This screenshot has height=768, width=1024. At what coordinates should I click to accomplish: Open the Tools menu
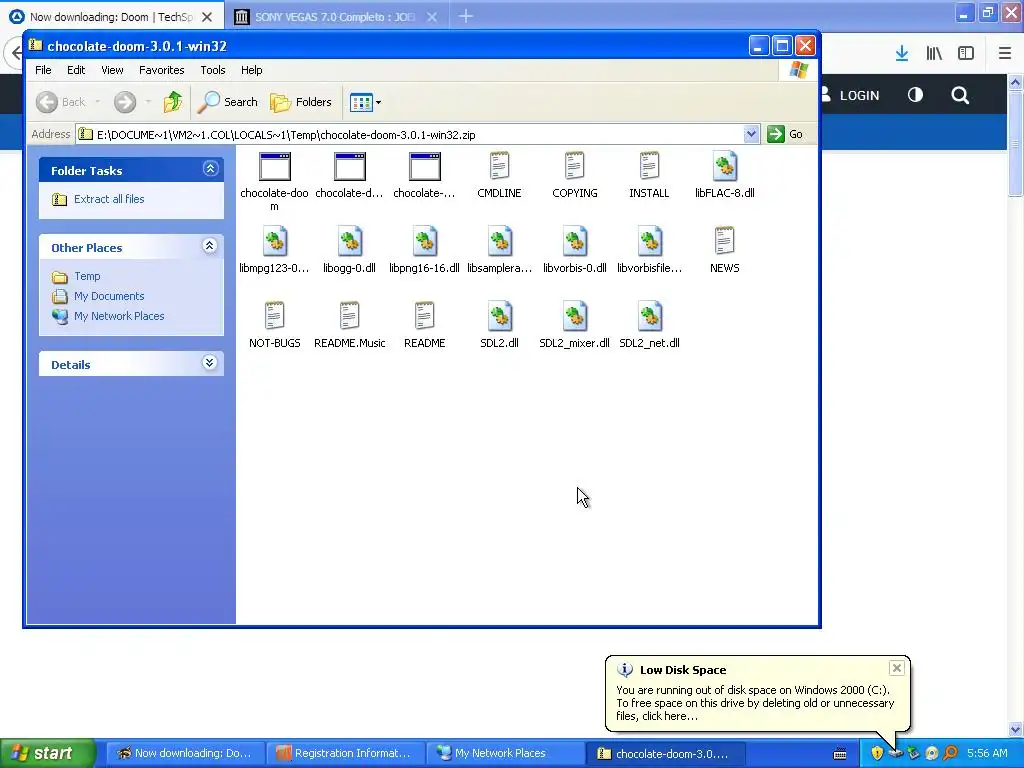click(x=212, y=70)
